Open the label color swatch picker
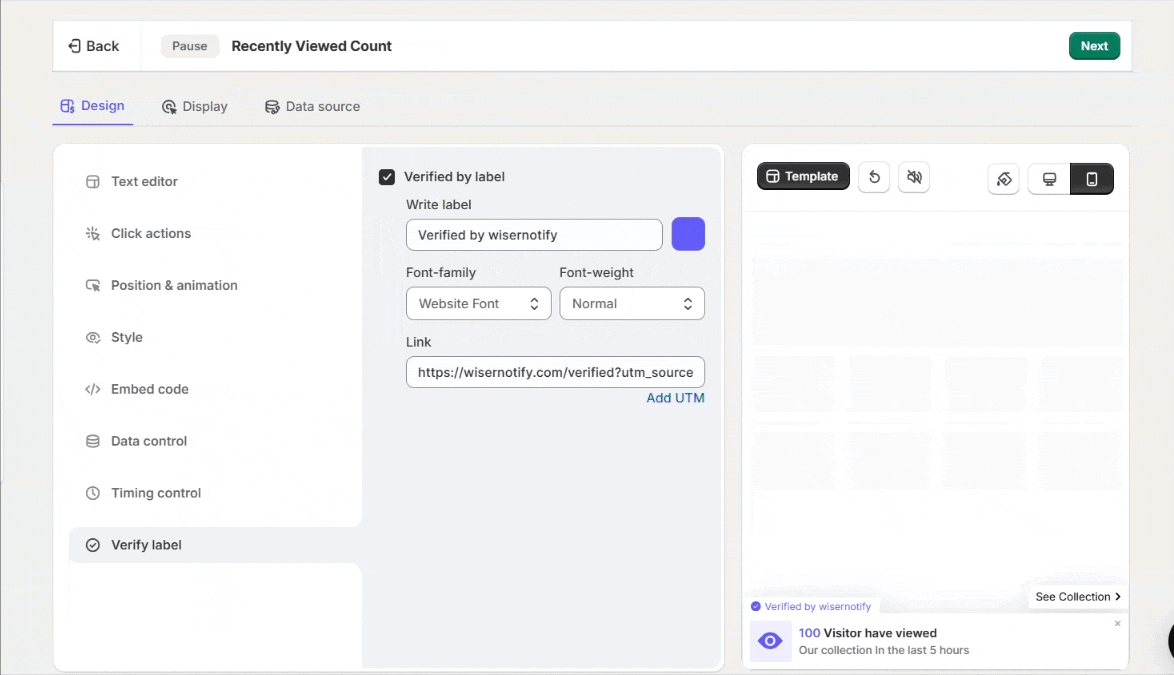1174x675 pixels. click(x=688, y=234)
